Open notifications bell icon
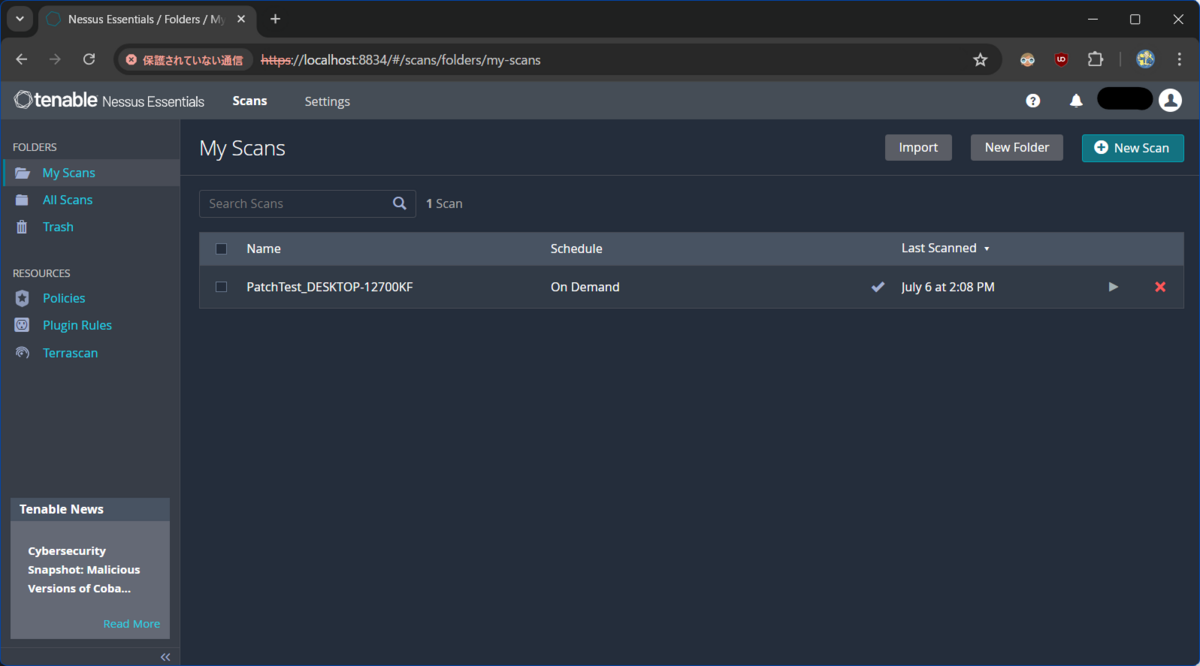1200x666 pixels. [x=1076, y=101]
